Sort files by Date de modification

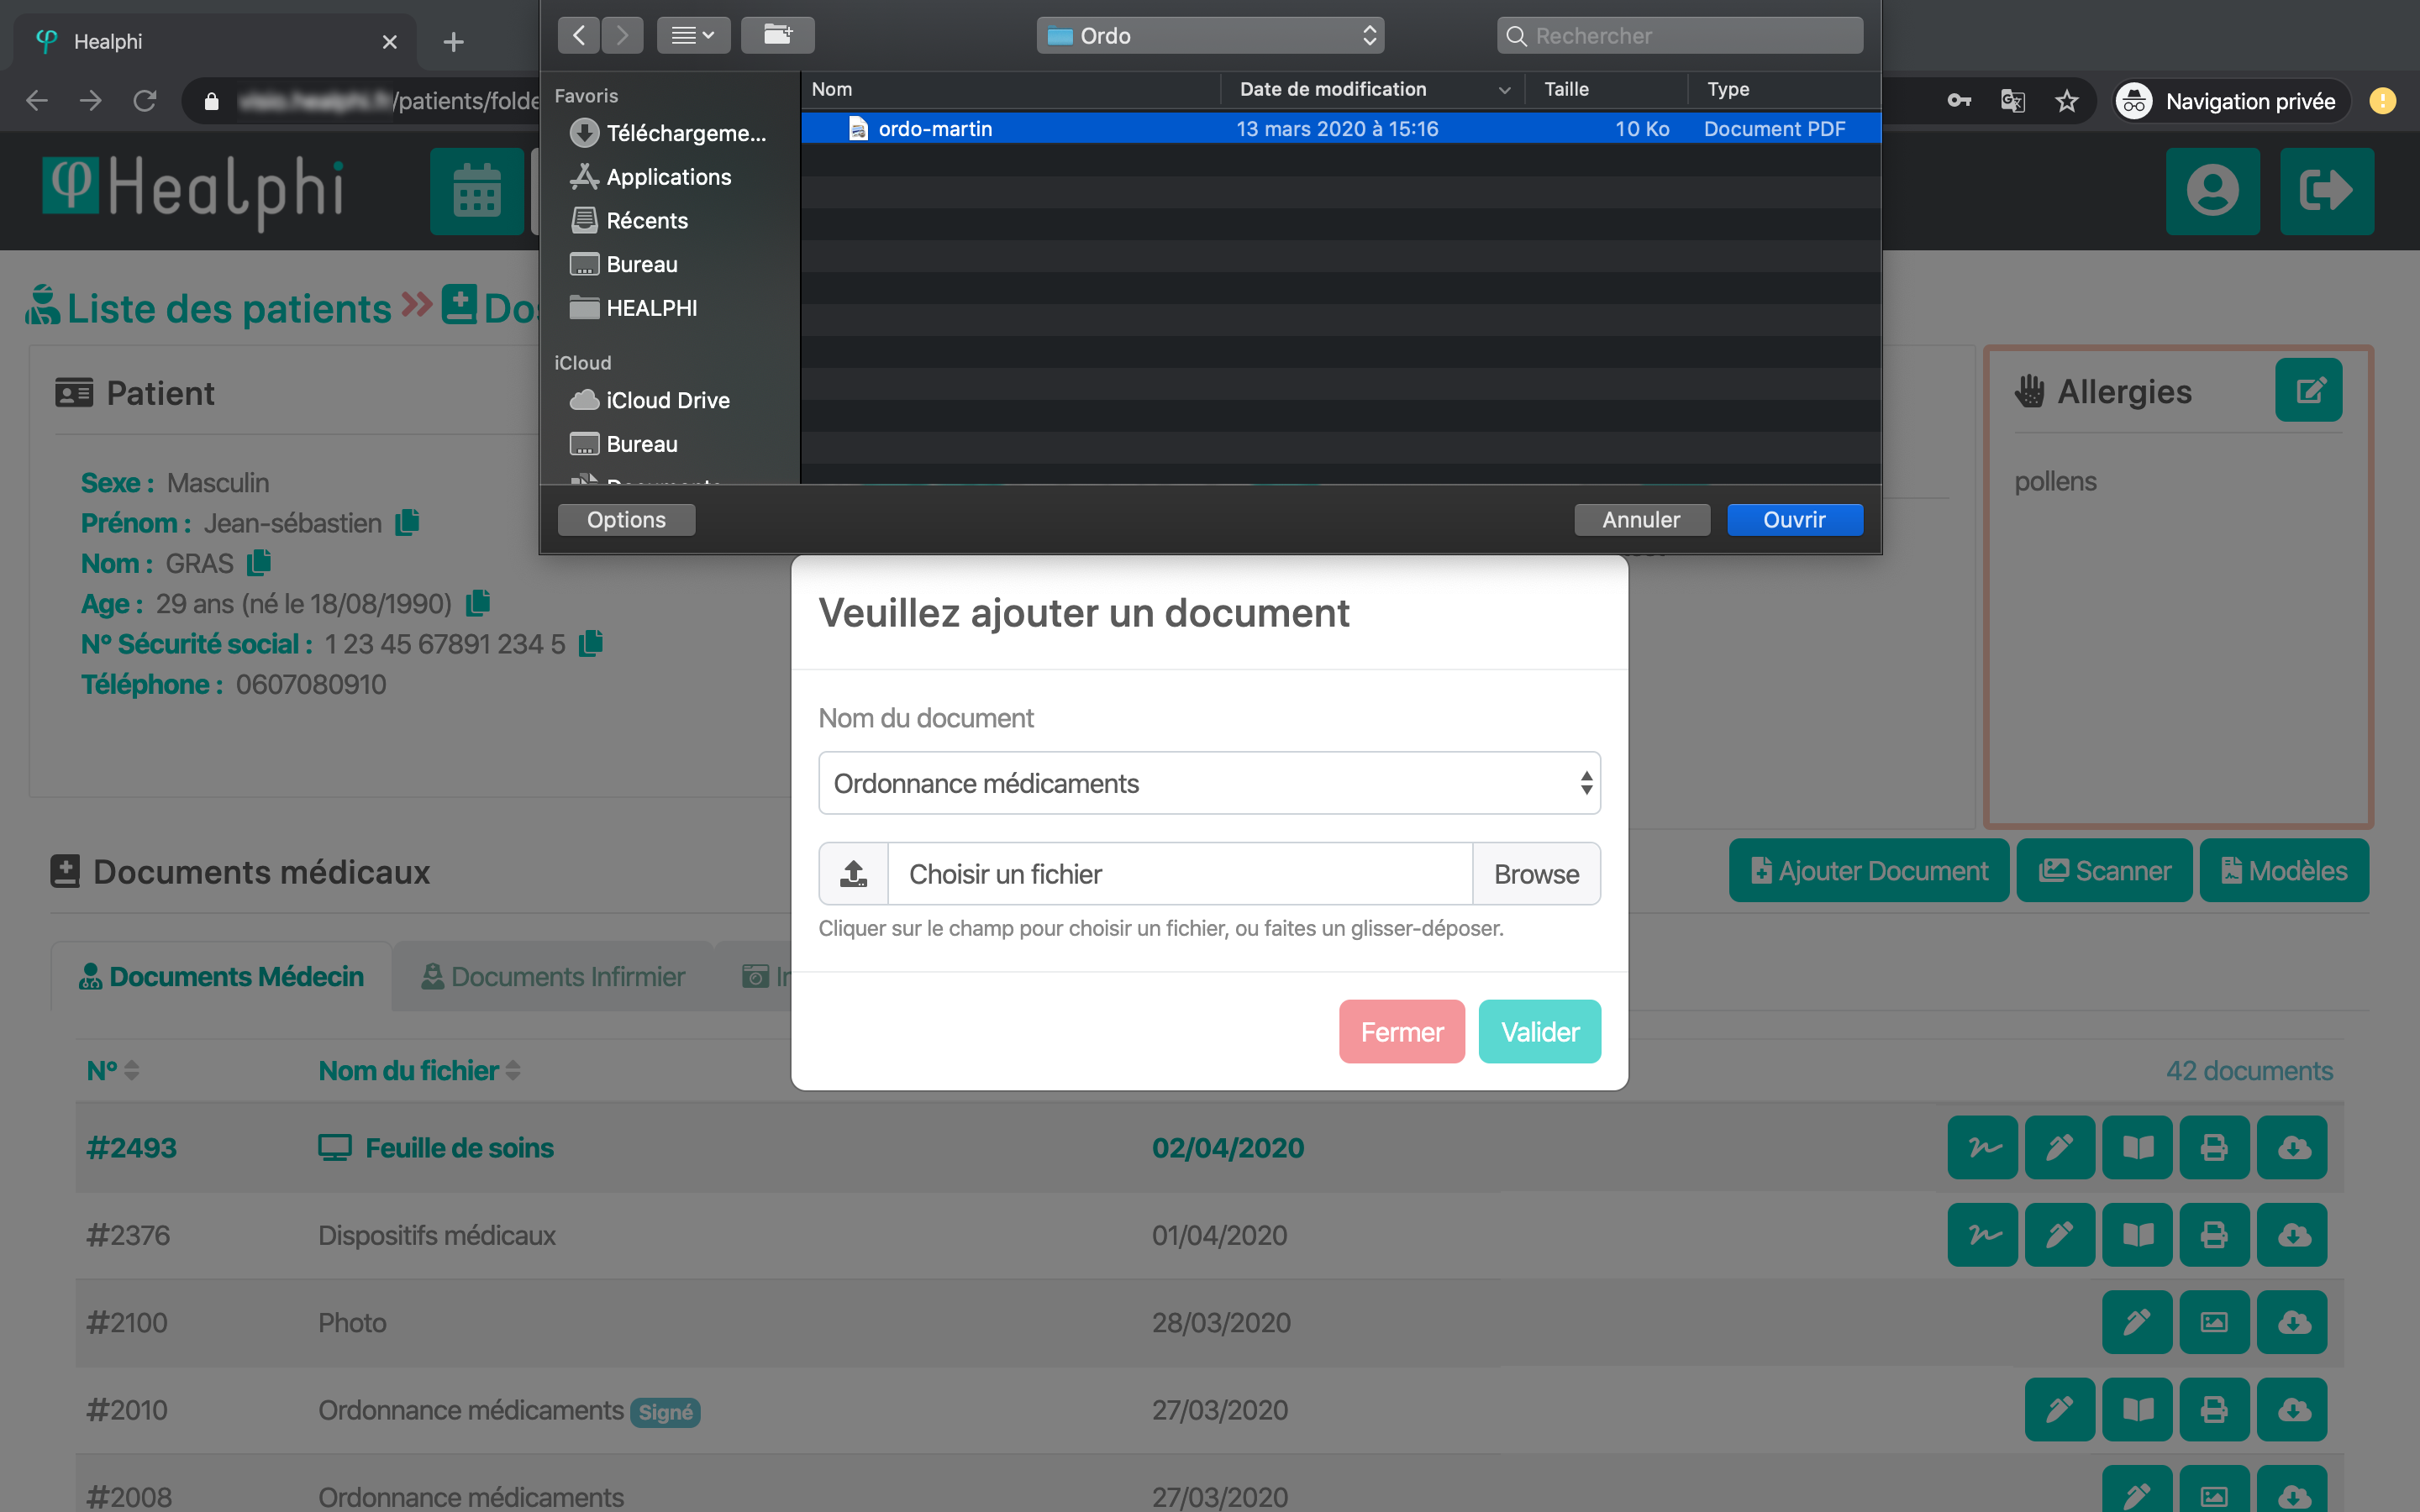click(x=1373, y=89)
